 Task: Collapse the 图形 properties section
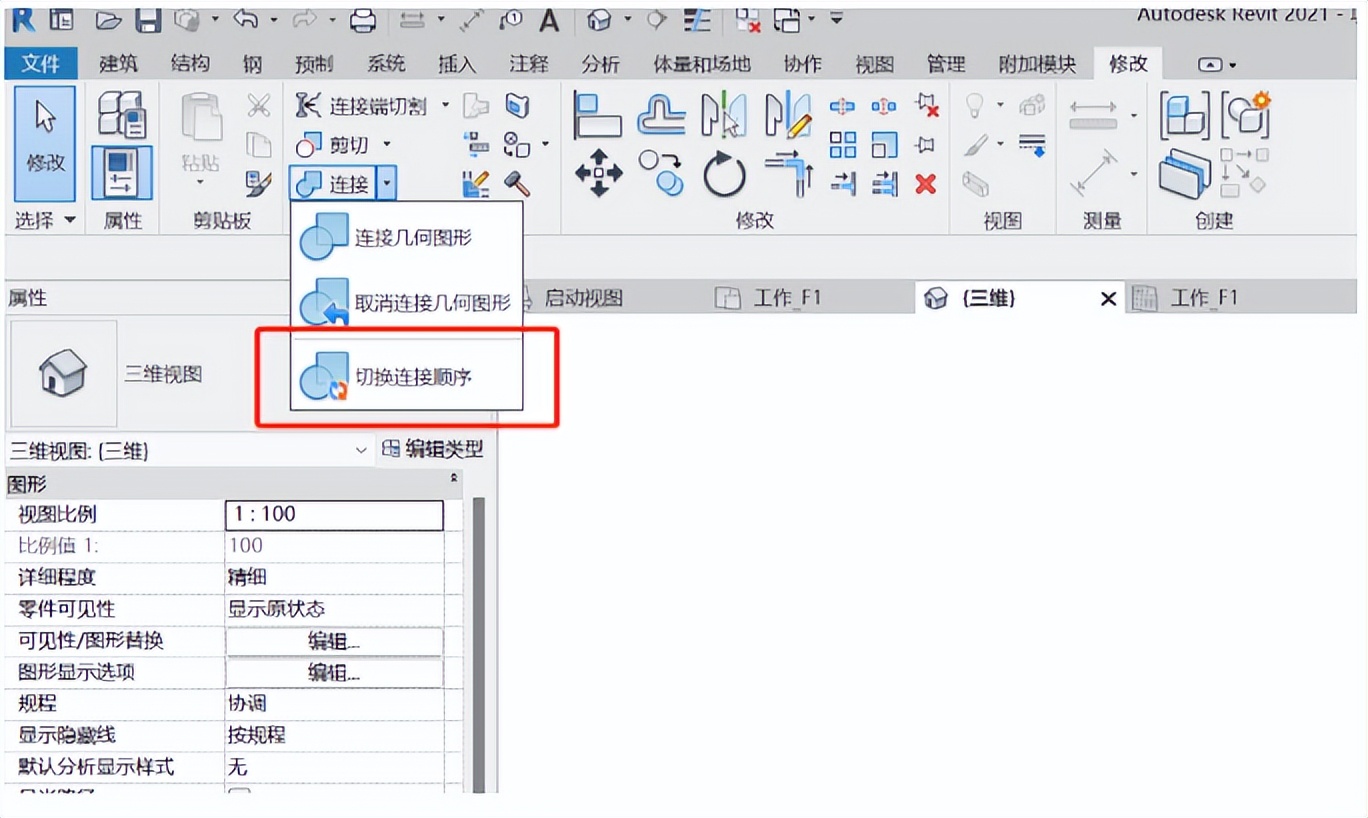pyautogui.click(x=455, y=479)
